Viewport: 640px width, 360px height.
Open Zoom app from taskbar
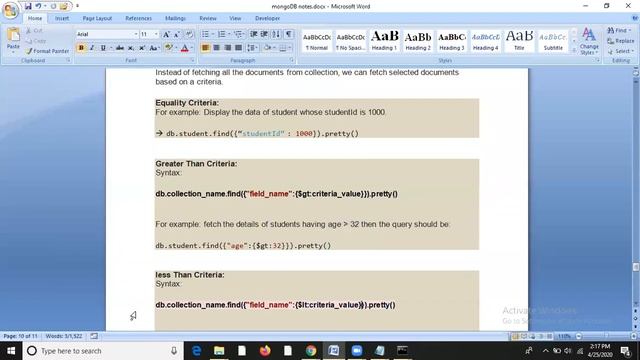tap(357, 351)
